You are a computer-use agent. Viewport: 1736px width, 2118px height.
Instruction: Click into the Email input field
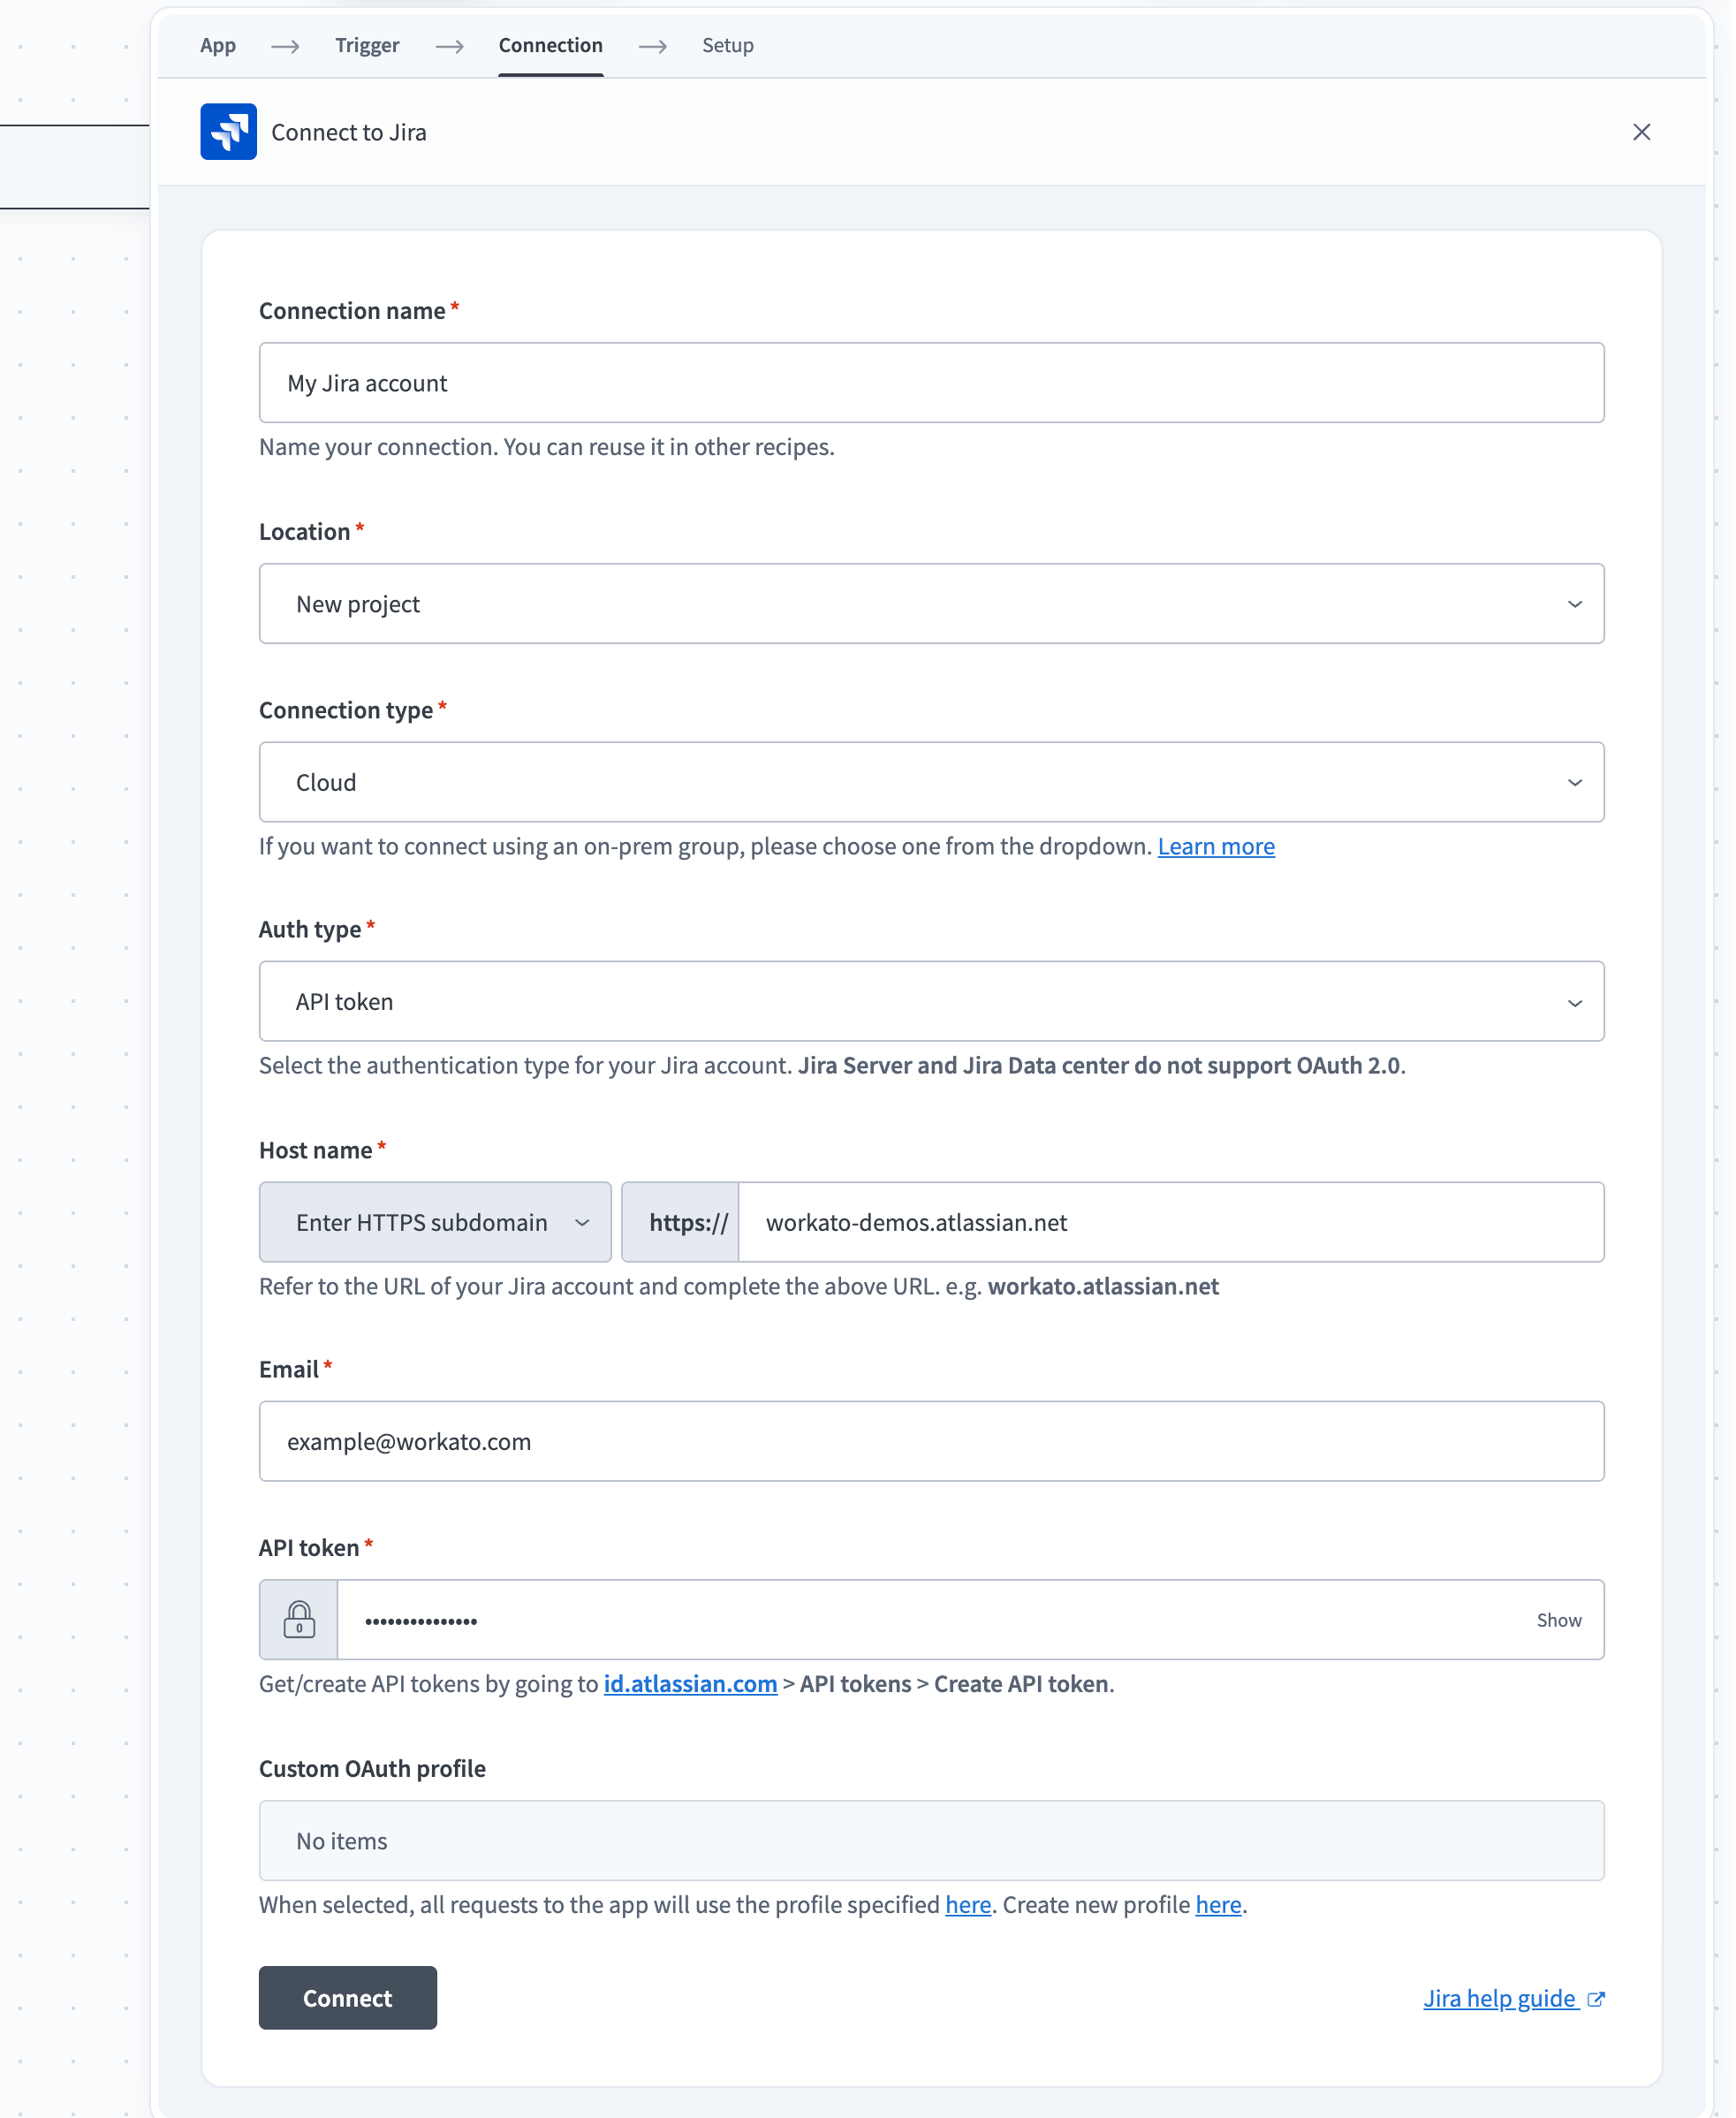[931, 1441]
